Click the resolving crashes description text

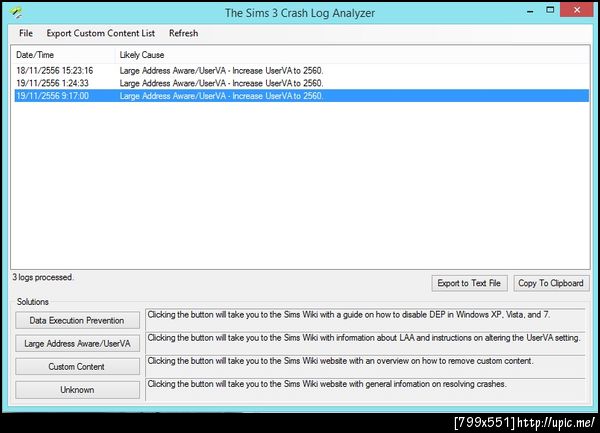pos(327,384)
